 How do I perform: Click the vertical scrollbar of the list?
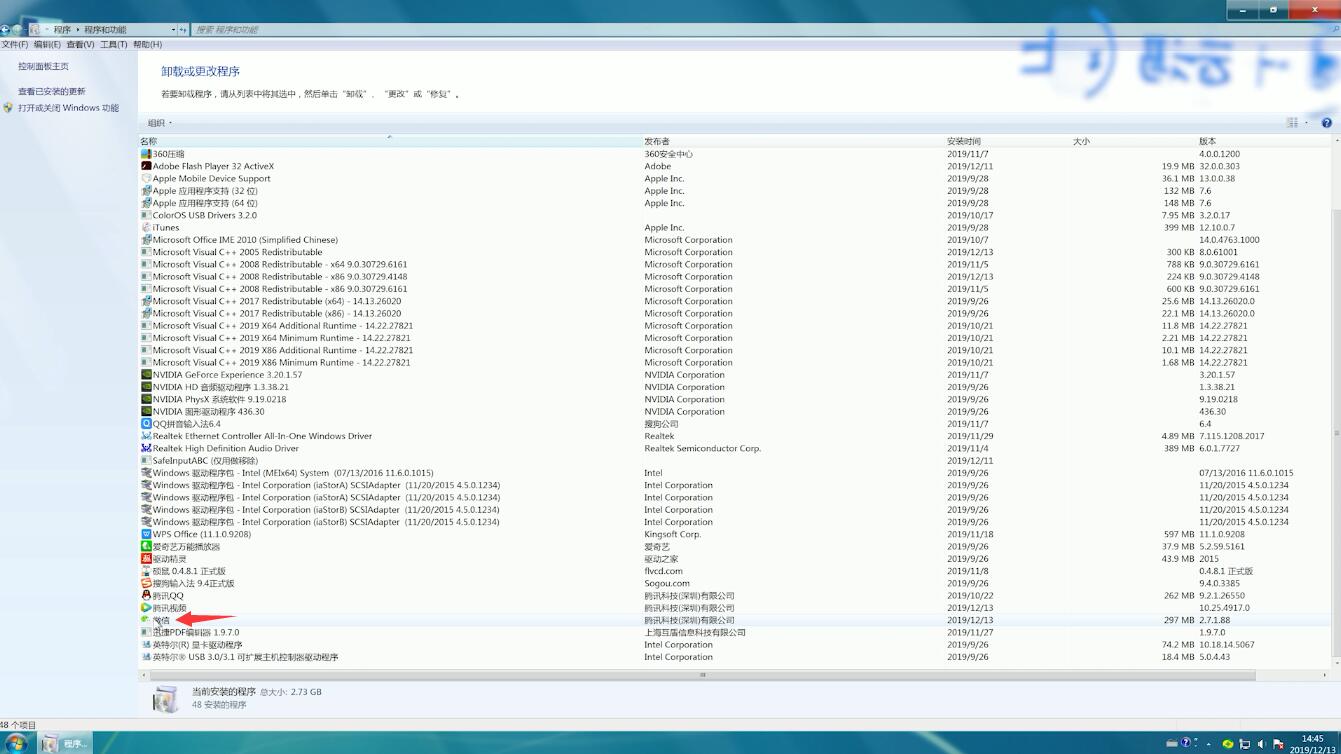click(1337, 435)
